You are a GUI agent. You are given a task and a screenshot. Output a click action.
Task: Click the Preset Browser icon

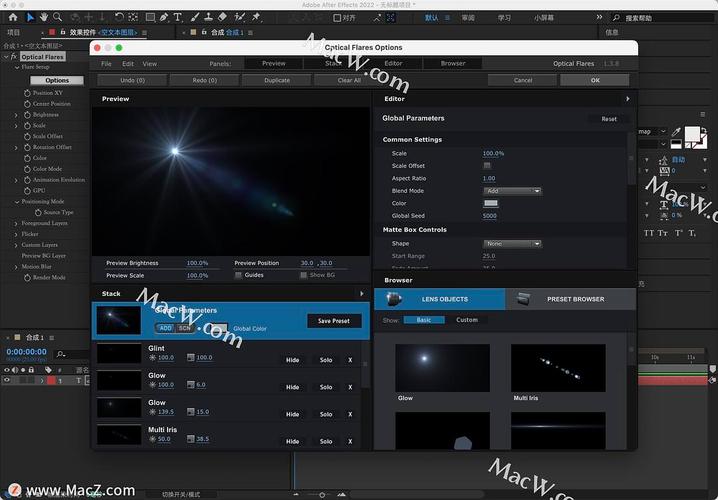[x=523, y=299]
